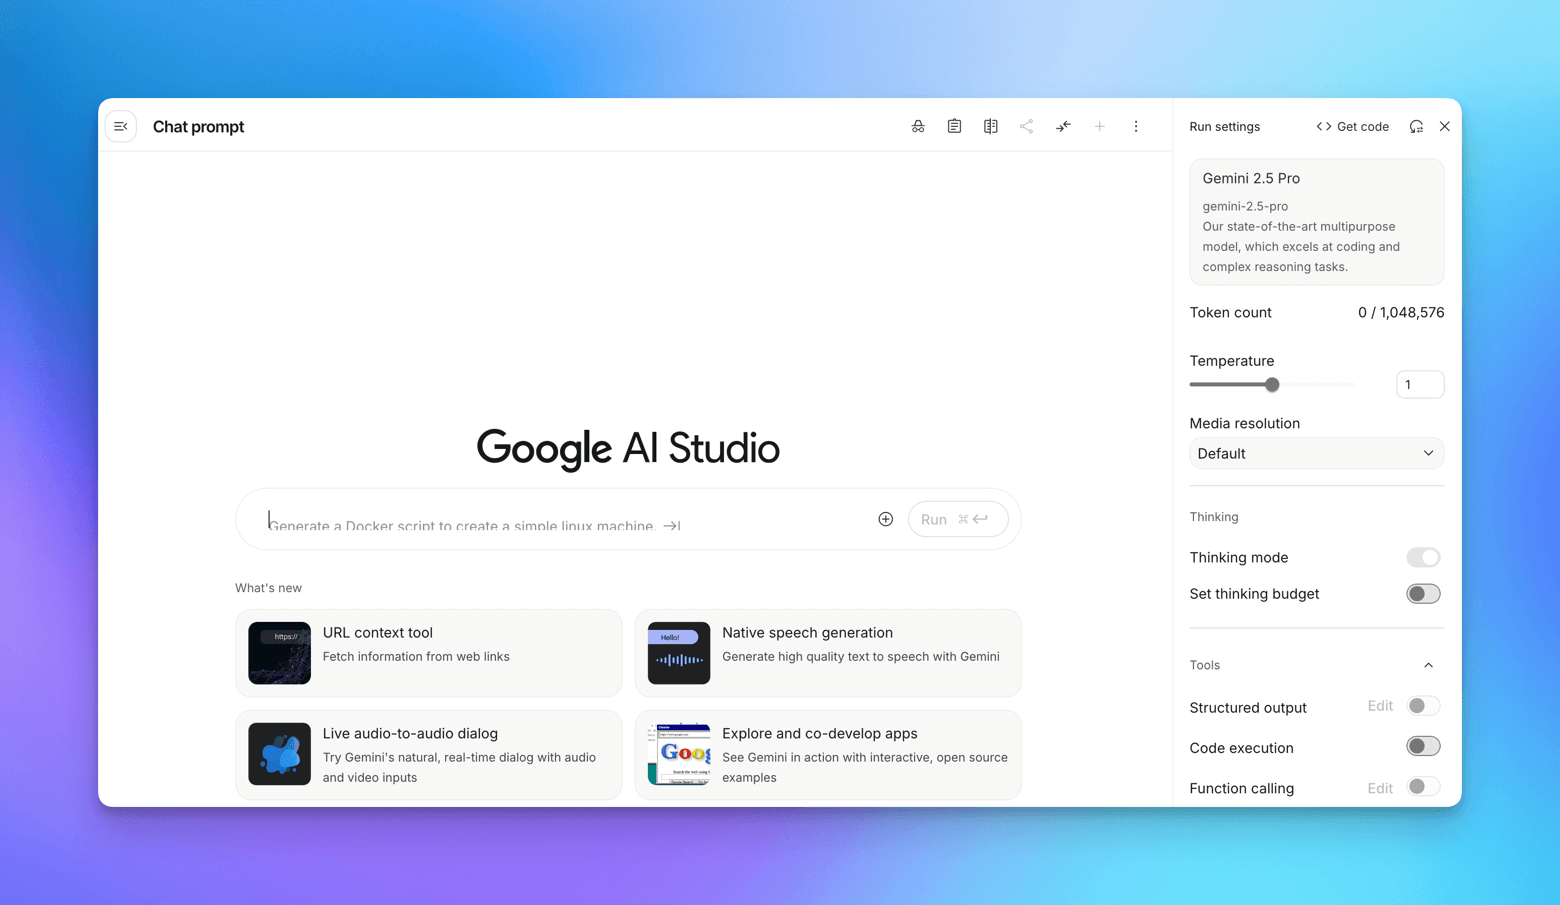Image resolution: width=1560 pixels, height=905 pixels.
Task: Click the add media plus icon in prompt box
Action: click(x=885, y=519)
